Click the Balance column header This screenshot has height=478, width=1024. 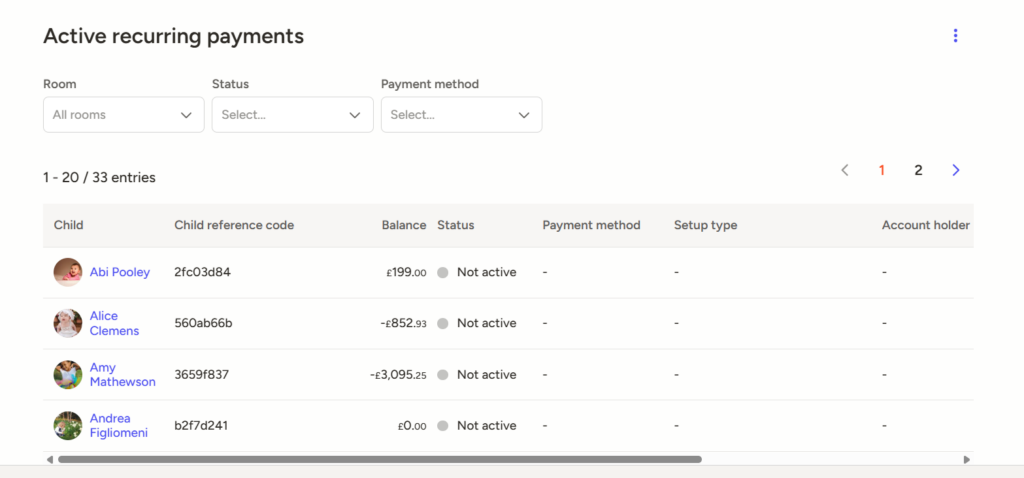click(x=404, y=225)
